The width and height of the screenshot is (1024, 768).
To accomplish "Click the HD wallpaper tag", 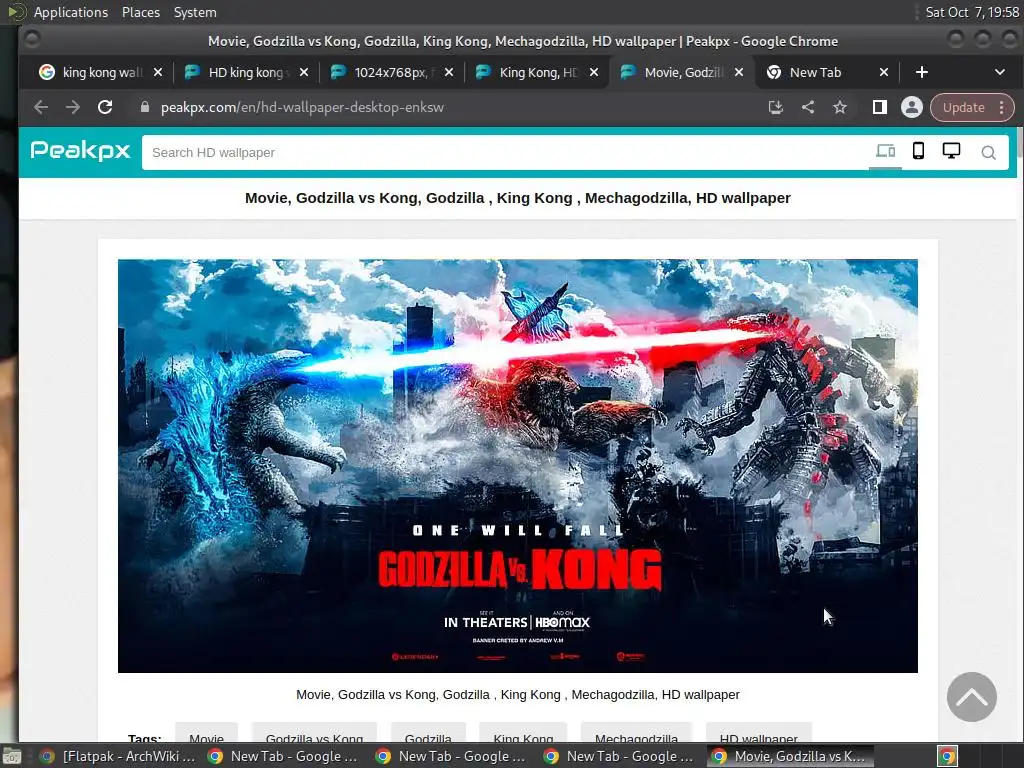I will [x=758, y=733].
